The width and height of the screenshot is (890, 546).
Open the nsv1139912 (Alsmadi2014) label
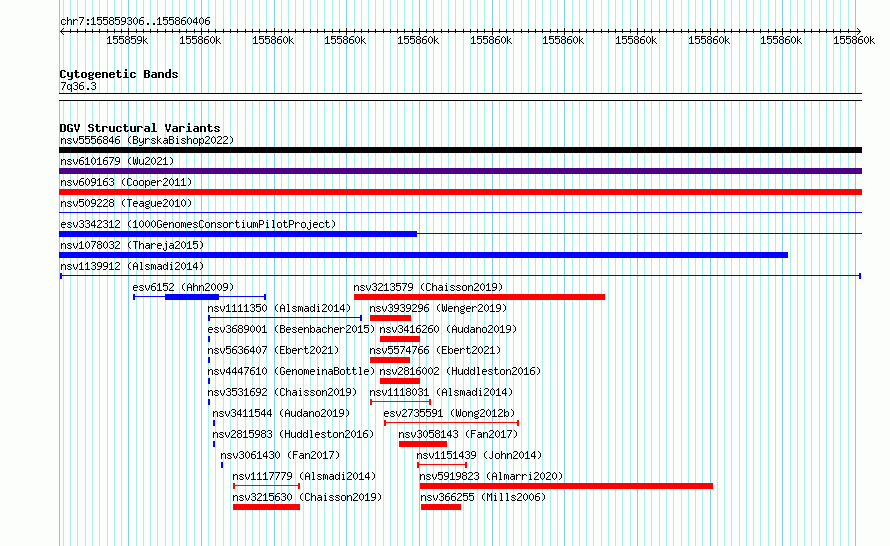click(x=132, y=266)
